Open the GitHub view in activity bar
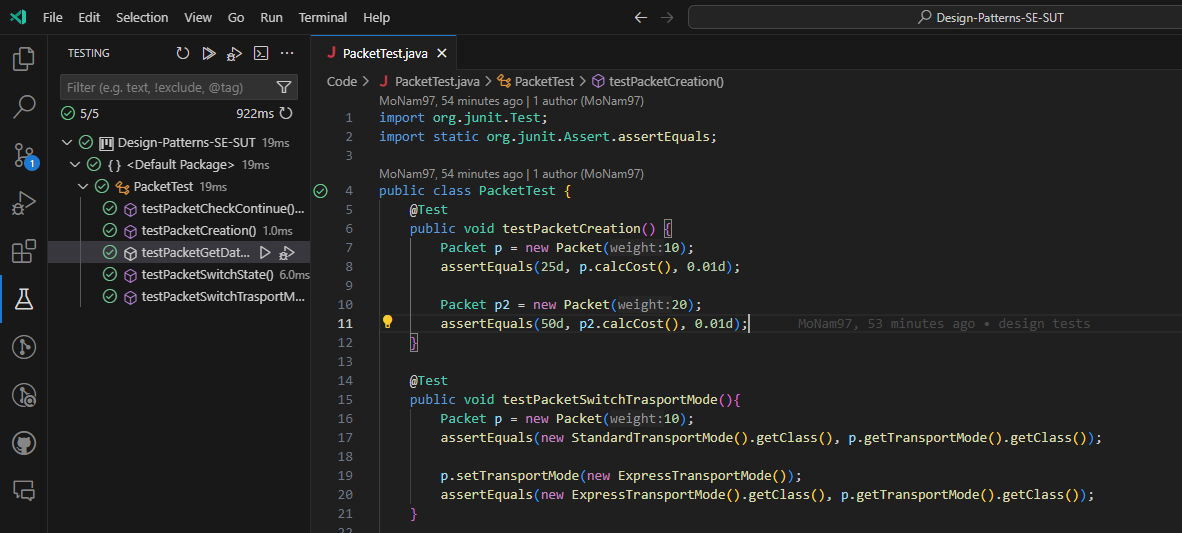 24,443
